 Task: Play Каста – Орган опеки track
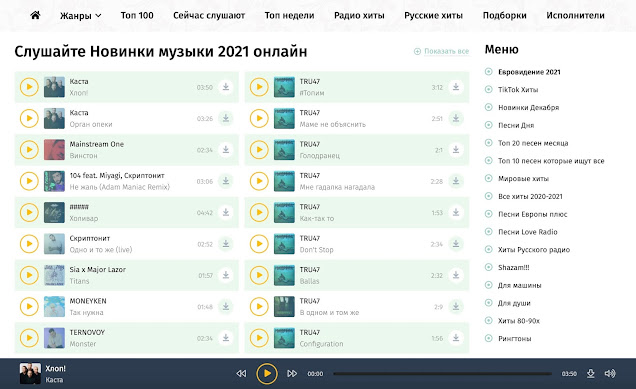[x=29, y=118]
